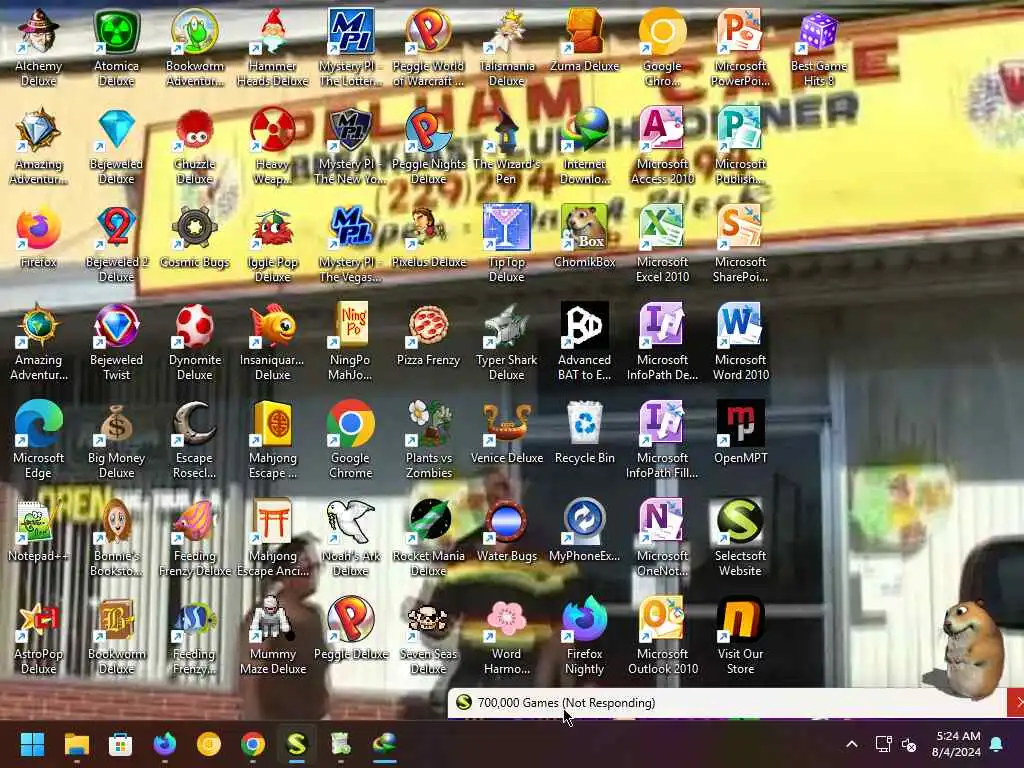Image resolution: width=1024 pixels, height=768 pixels.
Task: Select Mummy Maze Deluxe icon
Action: [x=272, y=636]
